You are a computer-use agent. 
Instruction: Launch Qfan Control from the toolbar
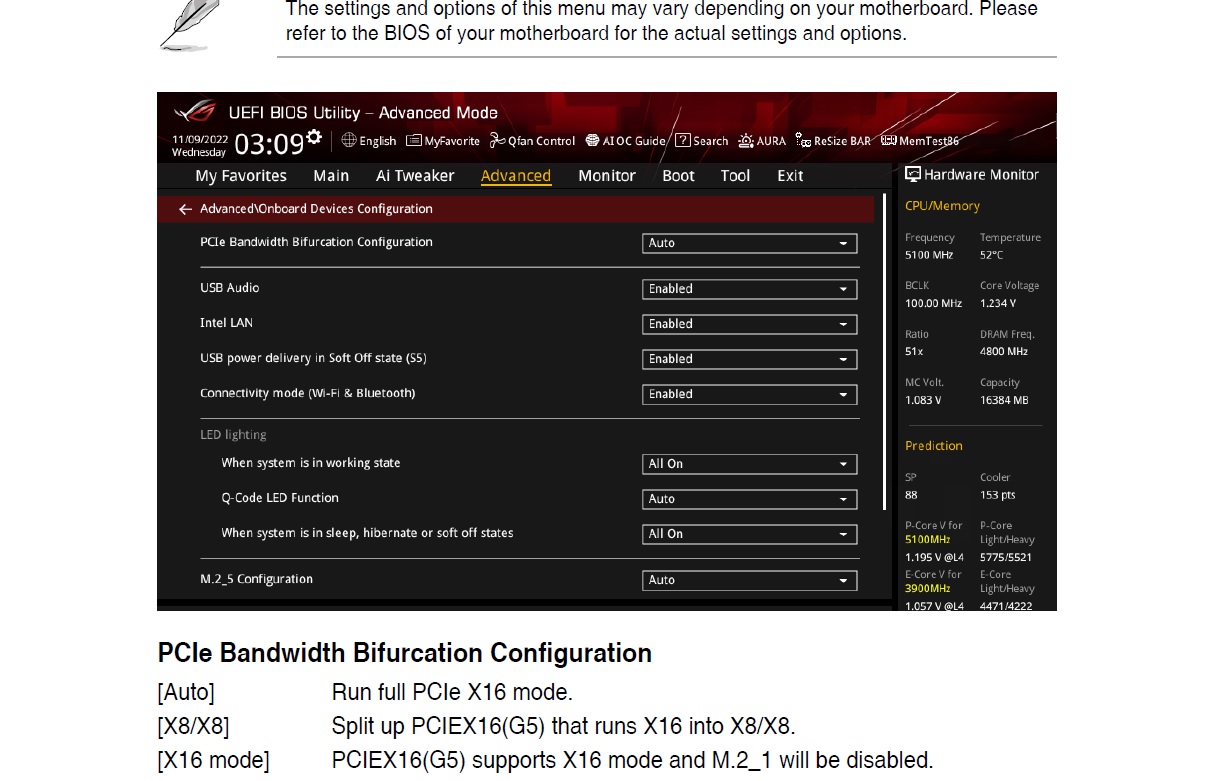532,141
